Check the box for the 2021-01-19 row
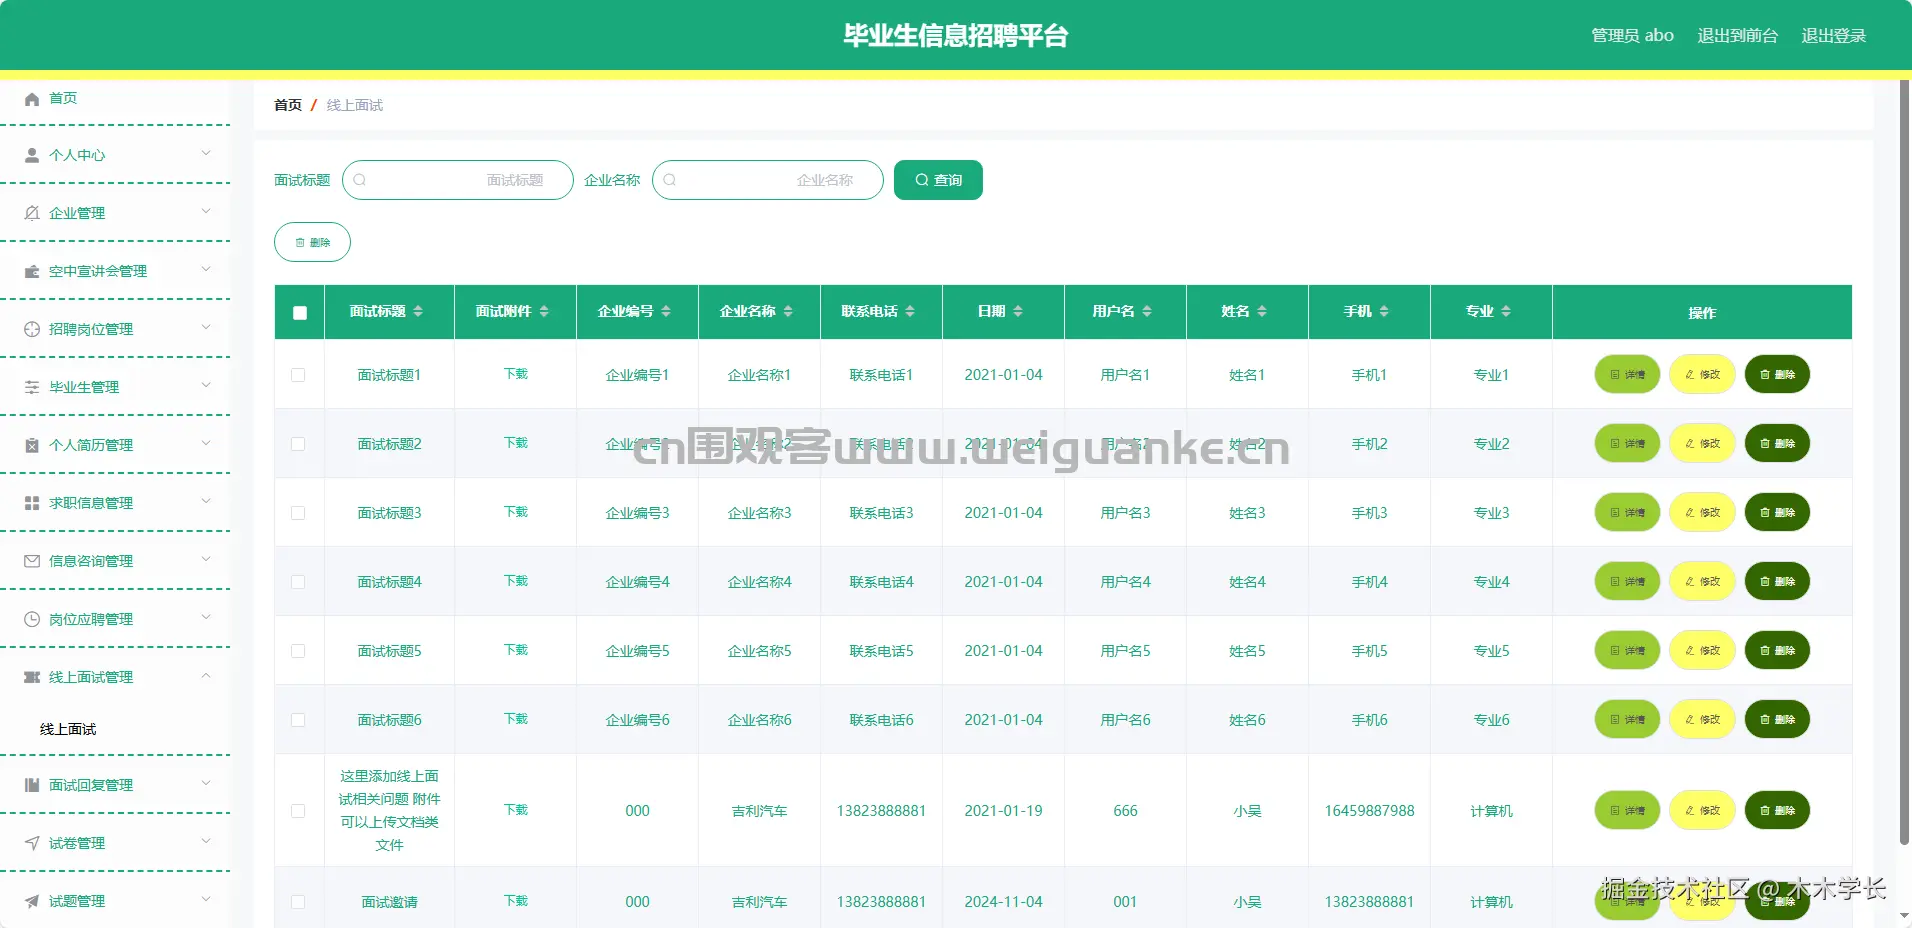Image resolution: width=1912 pixels, height=928 pixels. point(298,811)
